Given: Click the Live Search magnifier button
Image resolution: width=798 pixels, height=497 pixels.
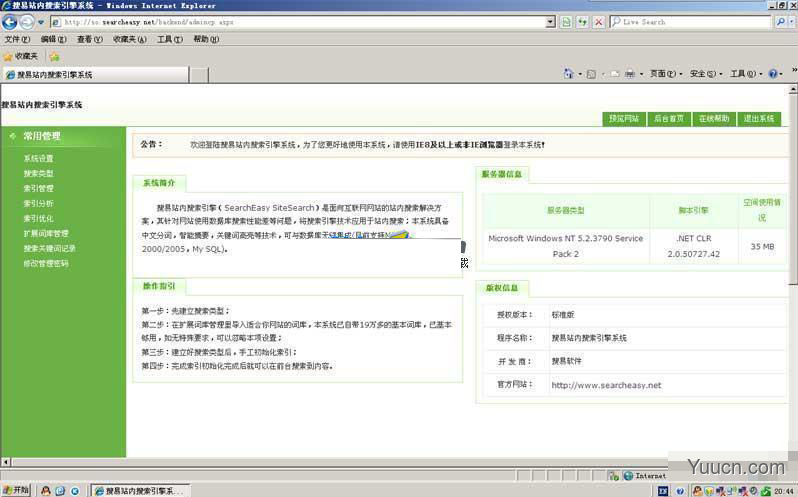Looking at the screenshot, I should pyautogui.click(x=781, y=22).
